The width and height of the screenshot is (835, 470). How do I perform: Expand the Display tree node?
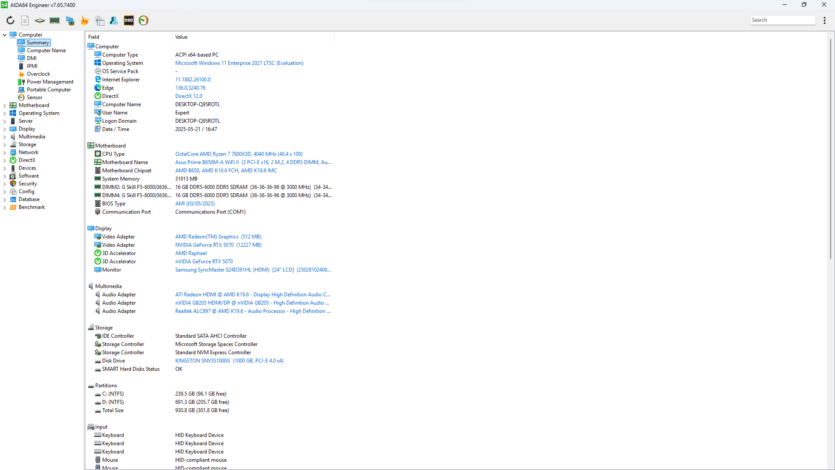click(5, 129)
